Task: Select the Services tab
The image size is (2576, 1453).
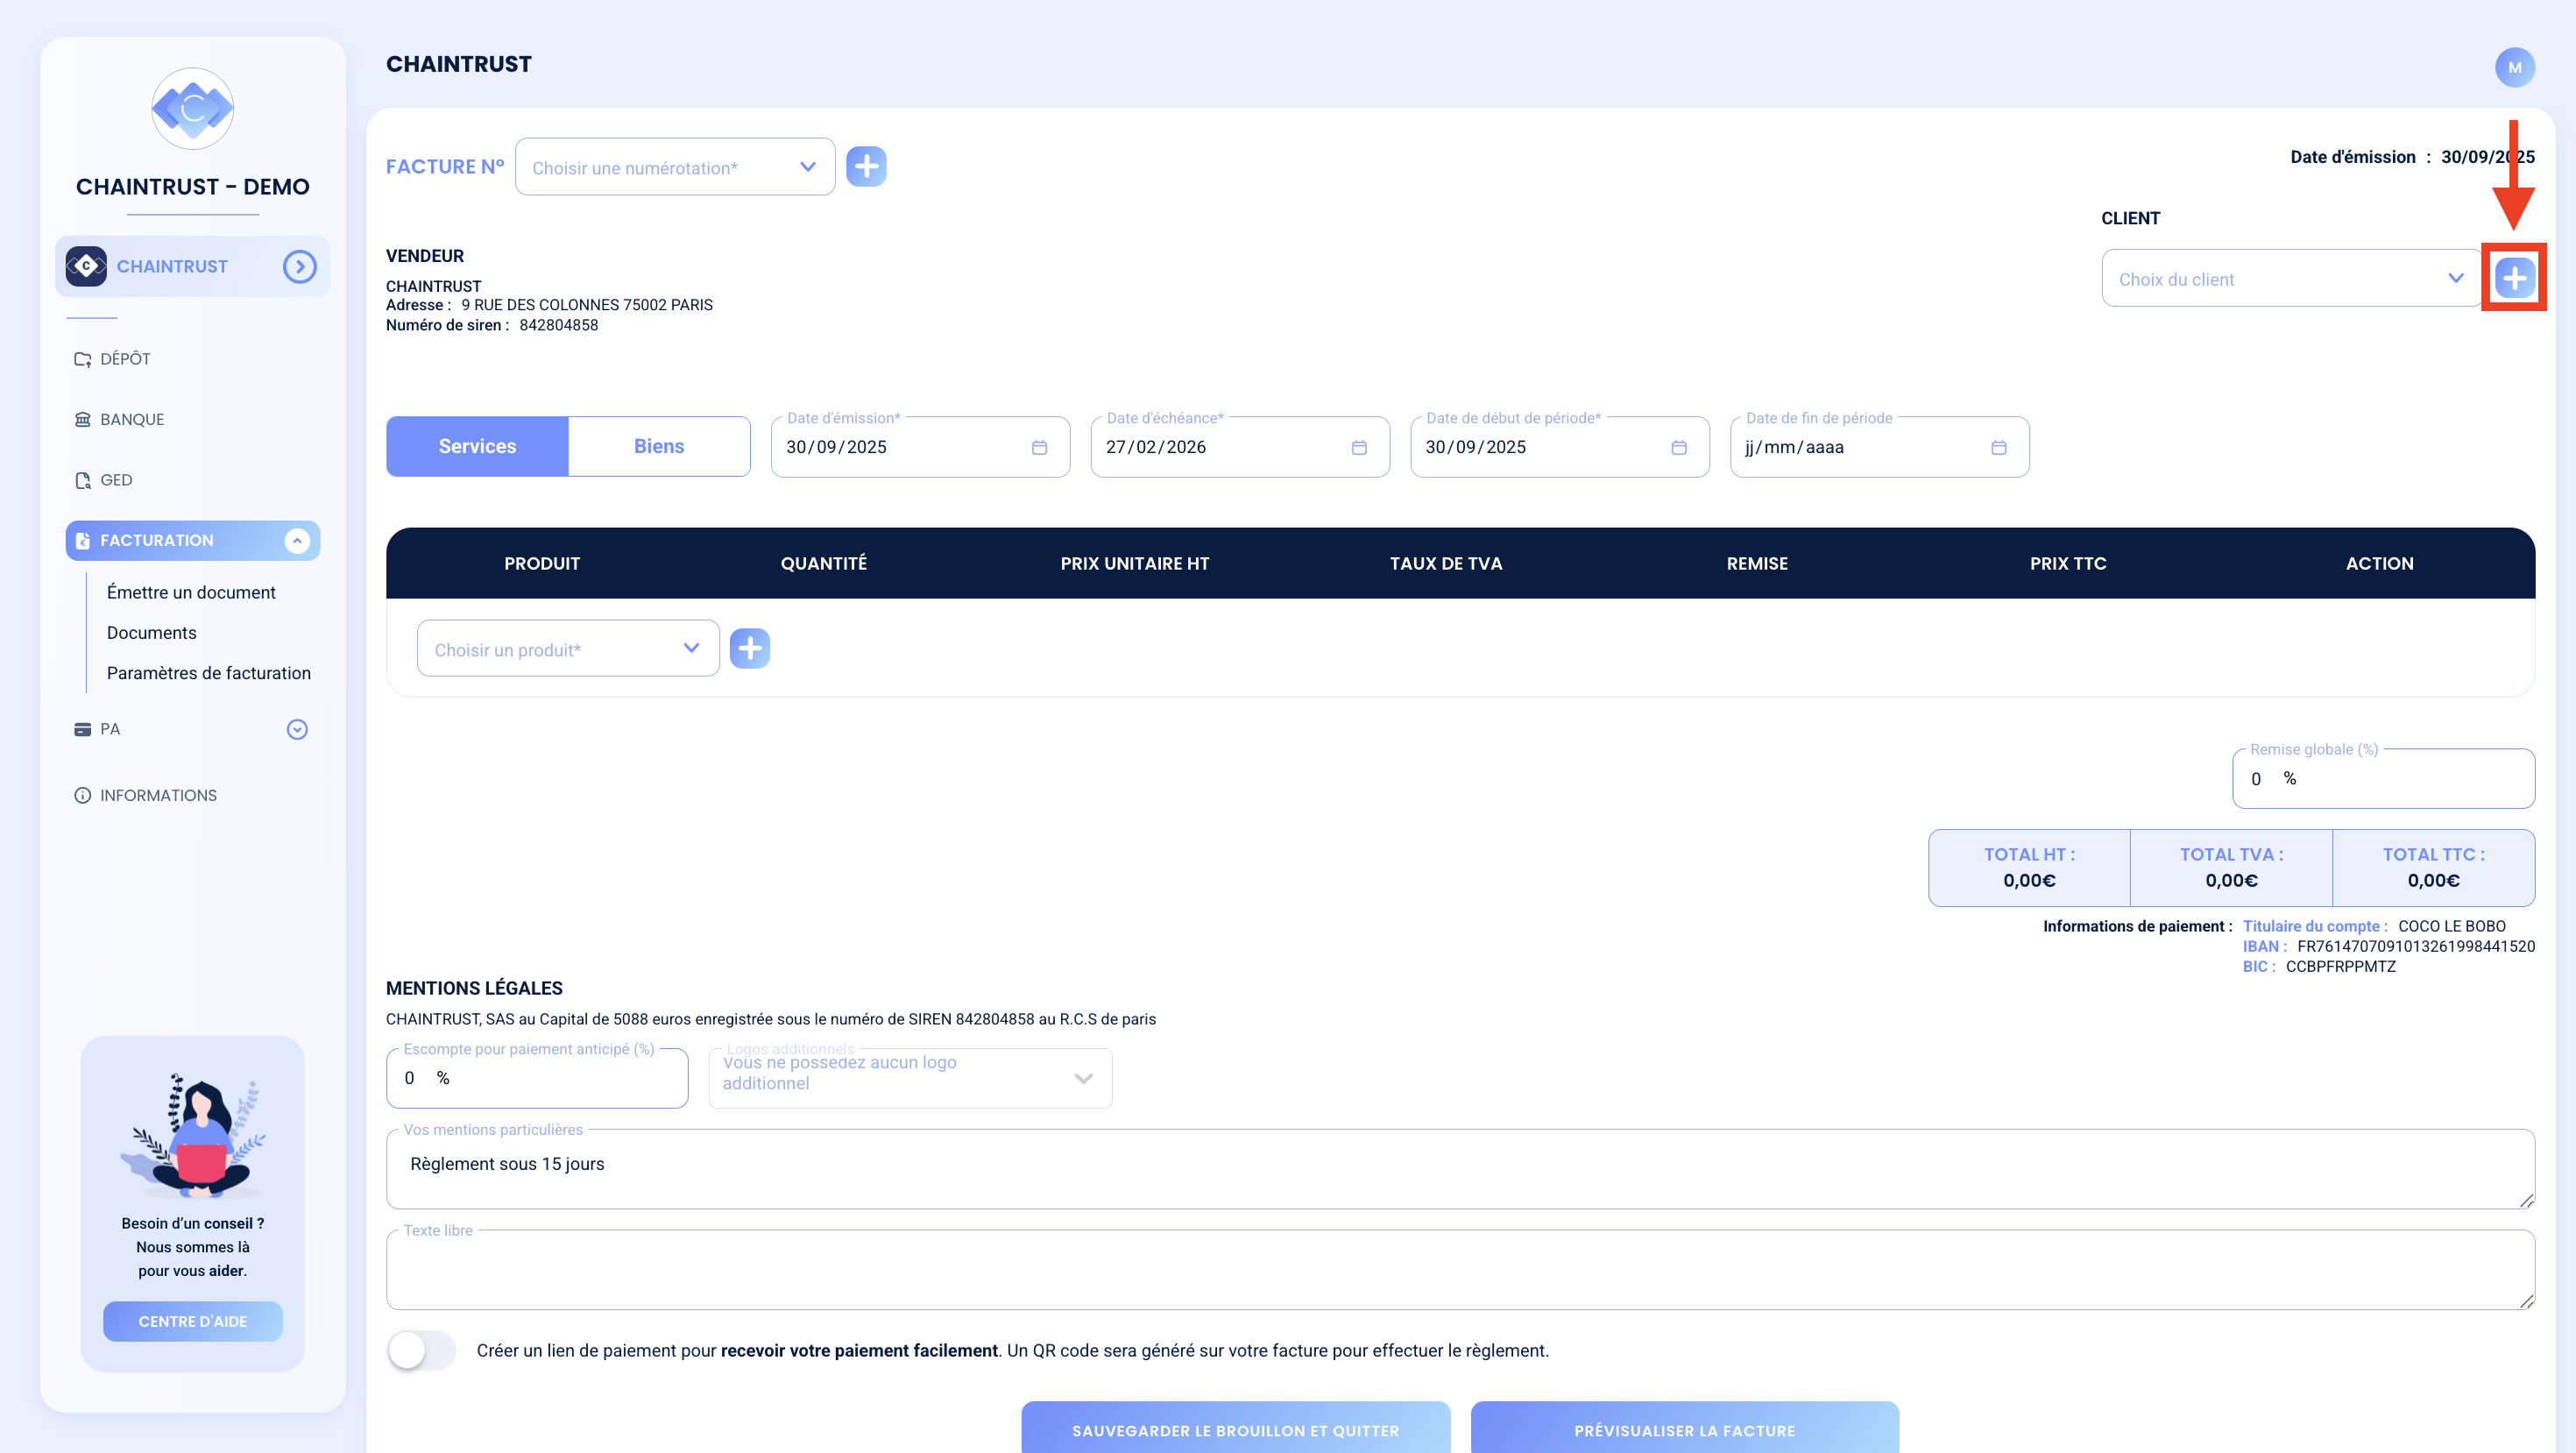Action: [x=477, y=446]
